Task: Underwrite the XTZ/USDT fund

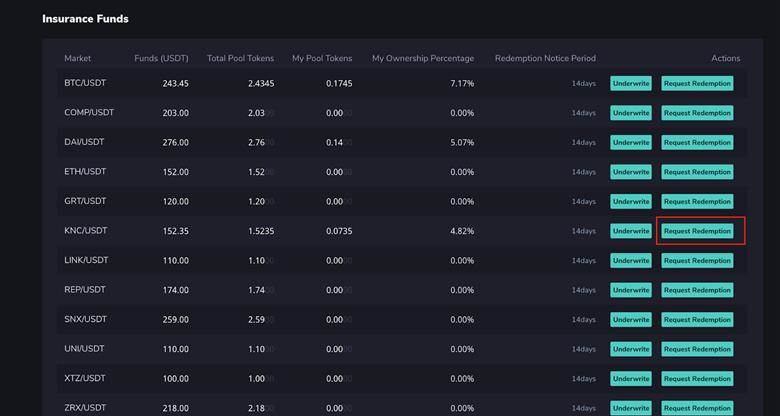Action: tap(631, 379)
